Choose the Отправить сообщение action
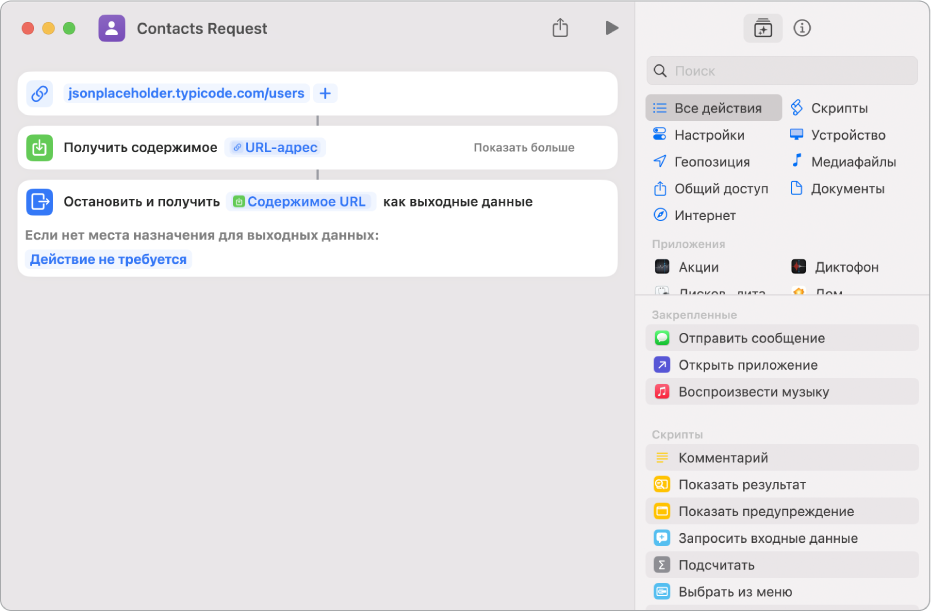The width and height of the screenshot is (931, 612). [751, 338]
